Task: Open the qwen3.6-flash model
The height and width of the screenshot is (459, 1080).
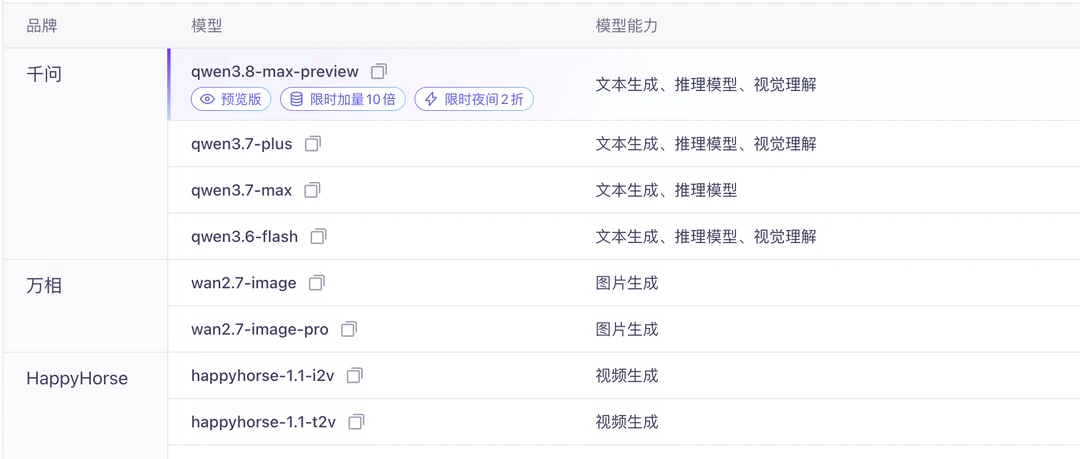Action: tap(245, 236)
